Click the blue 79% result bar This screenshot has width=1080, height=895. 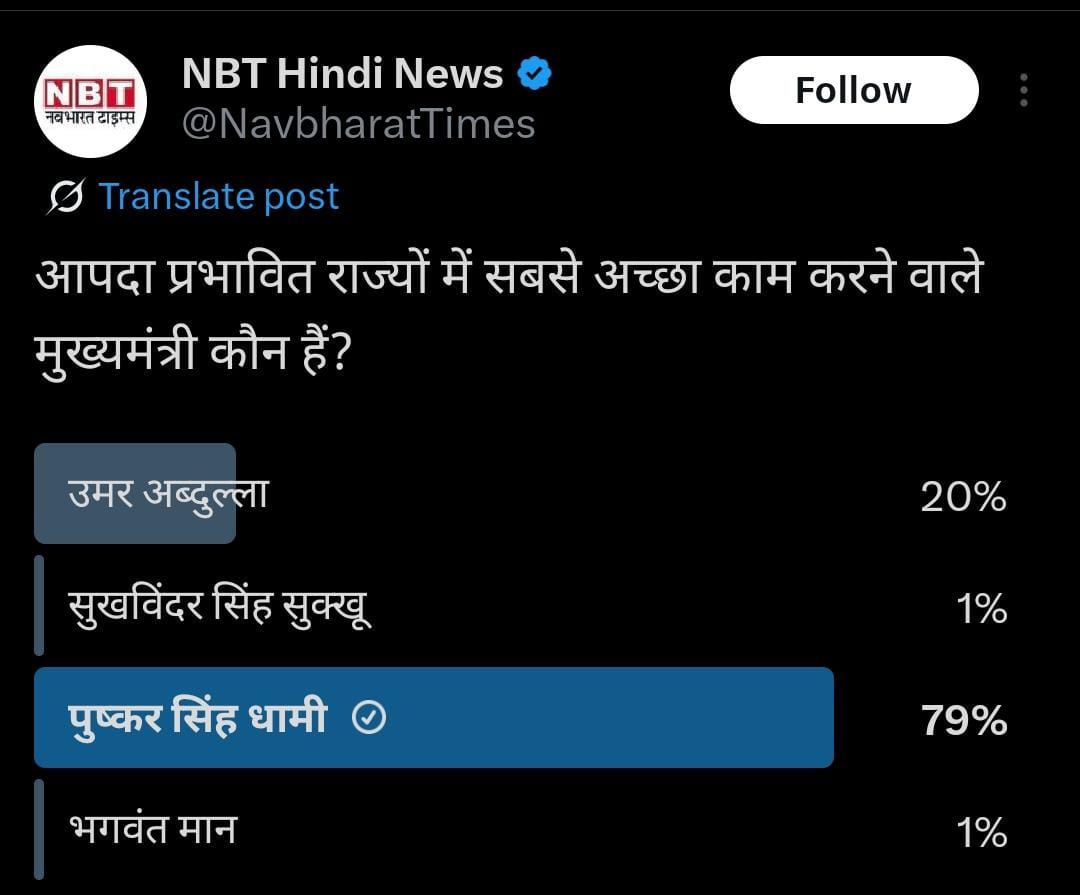[600, 718]
